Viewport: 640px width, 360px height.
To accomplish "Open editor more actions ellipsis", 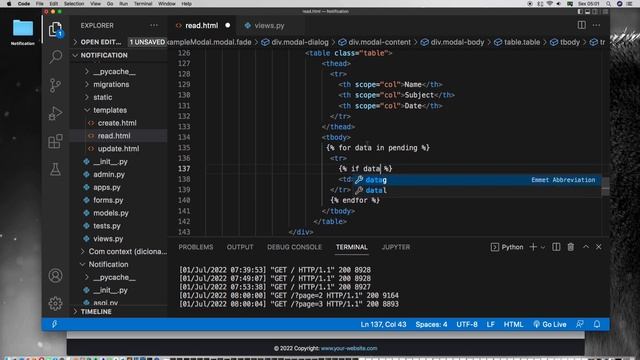I will 596,25.
